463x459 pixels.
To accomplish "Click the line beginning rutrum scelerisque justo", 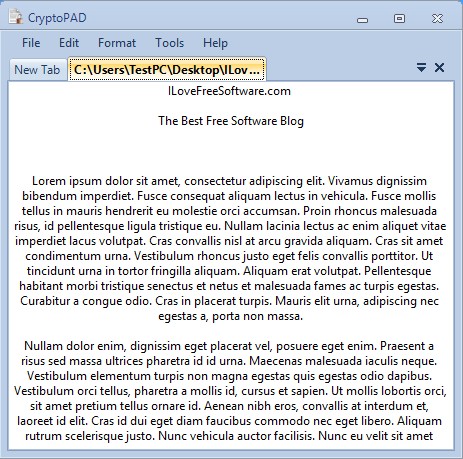I will pos(229,436).
